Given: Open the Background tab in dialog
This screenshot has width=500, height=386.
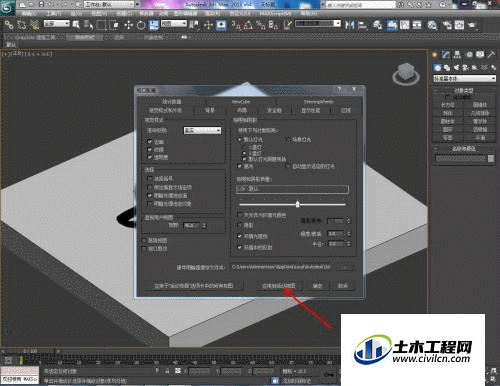Looking at the screenshot, I should 210,110.
